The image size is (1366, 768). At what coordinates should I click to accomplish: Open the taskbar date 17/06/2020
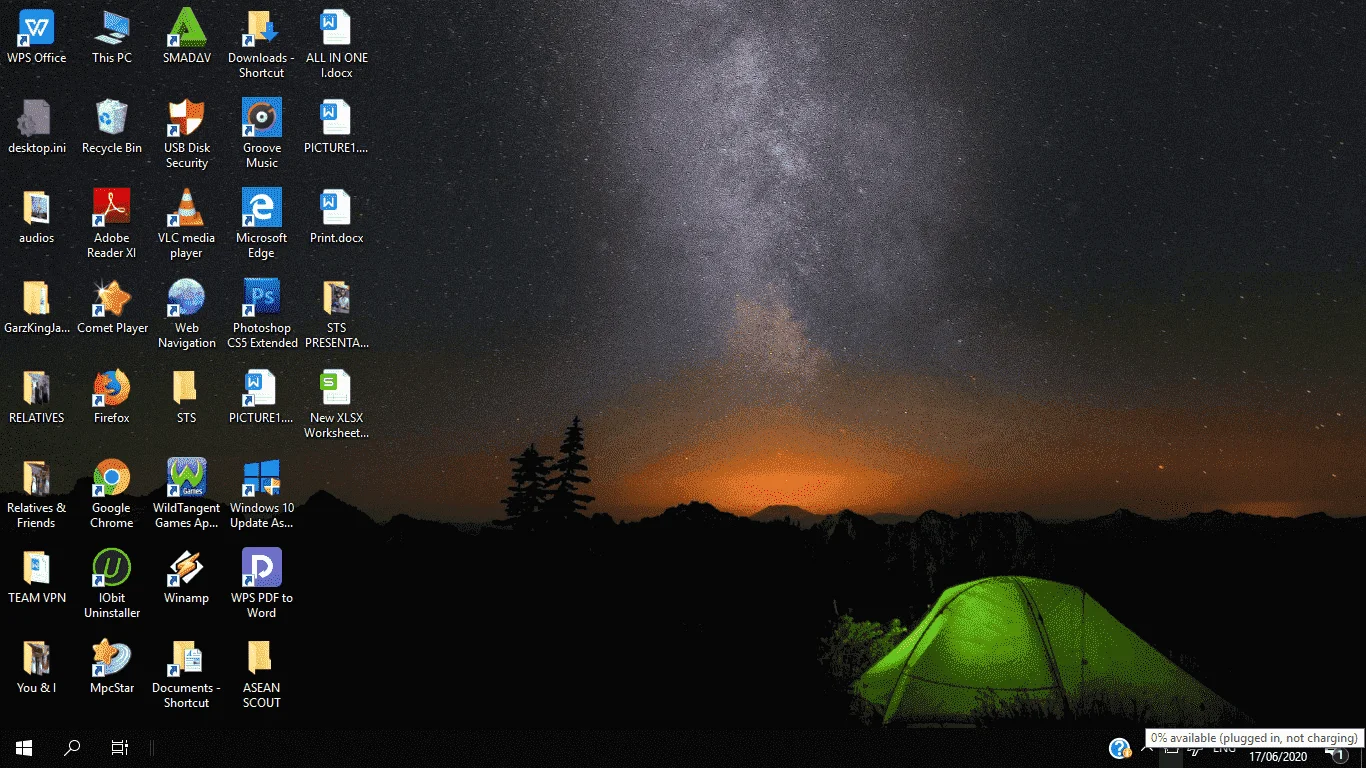click(x=1278, y=757)
